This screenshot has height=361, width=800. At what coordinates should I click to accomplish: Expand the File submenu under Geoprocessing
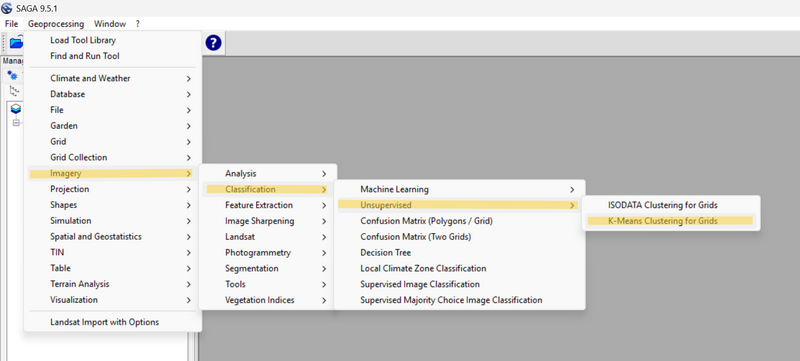[x=112, y=110]
